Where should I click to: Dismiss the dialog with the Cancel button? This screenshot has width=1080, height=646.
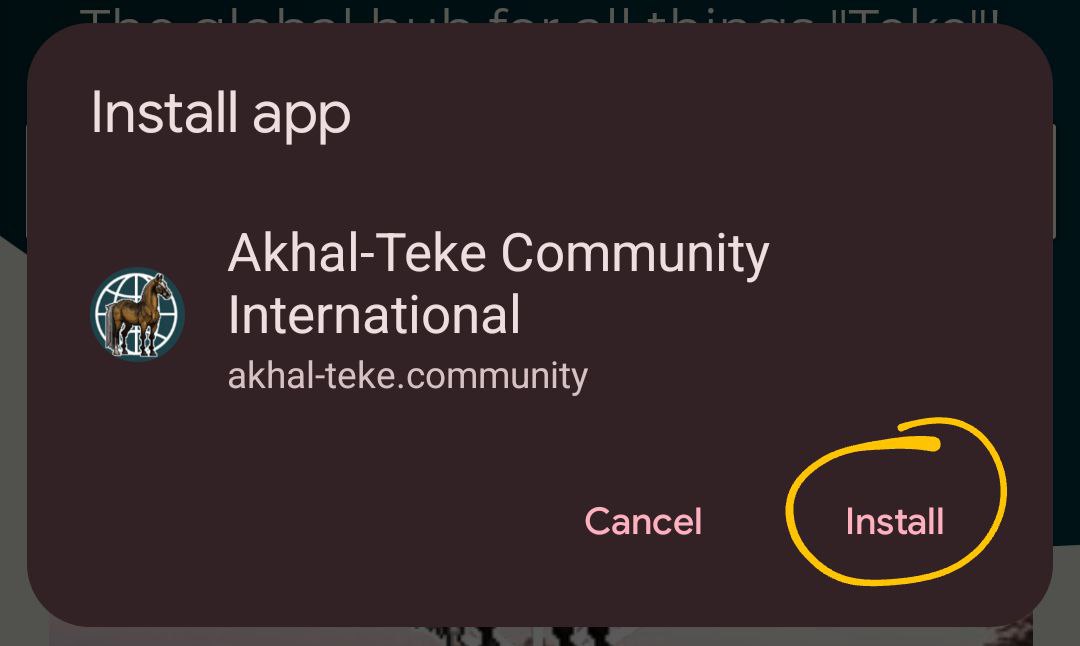643,521
